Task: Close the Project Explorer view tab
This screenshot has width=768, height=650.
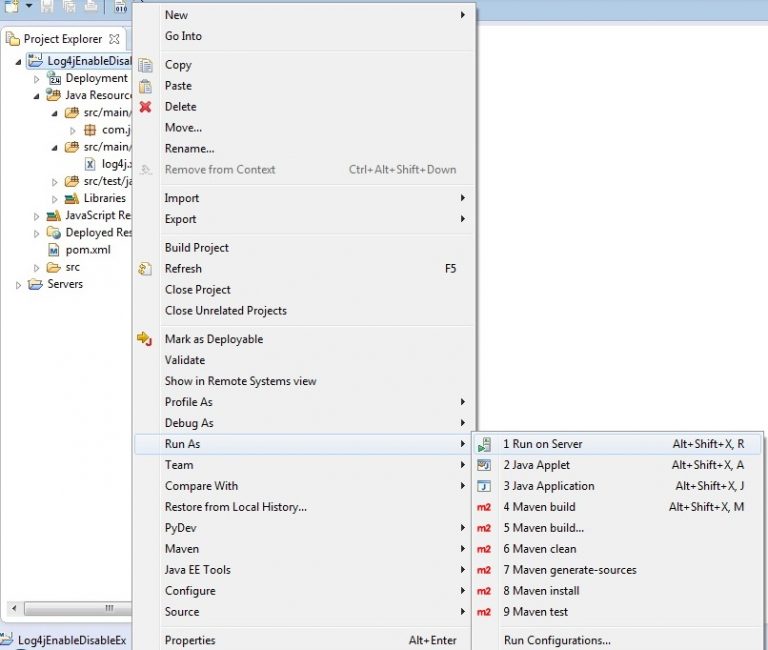Action: coord(114,39)
